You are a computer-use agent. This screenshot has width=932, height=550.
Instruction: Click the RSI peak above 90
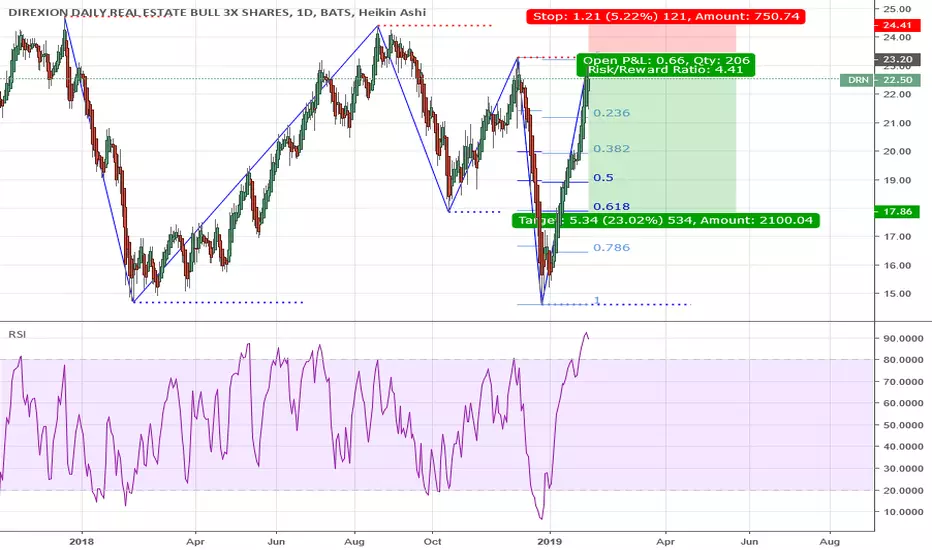click(x=586, y=333)
